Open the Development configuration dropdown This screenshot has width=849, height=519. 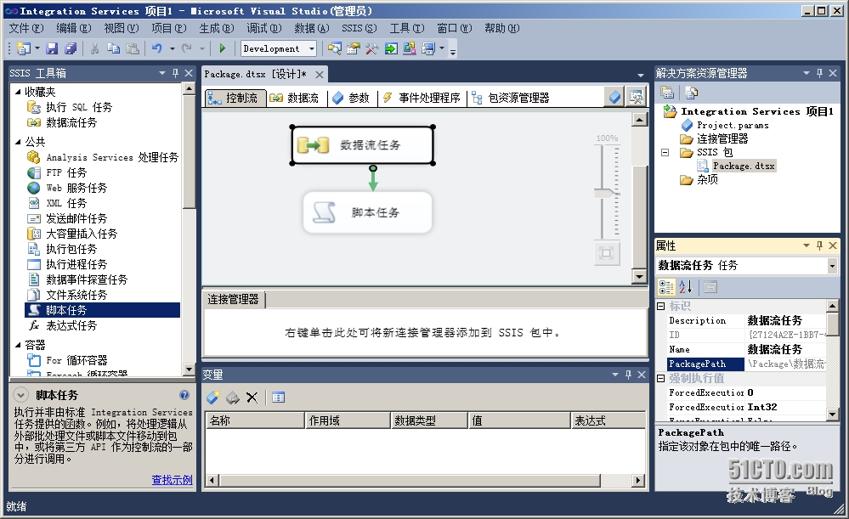[x=311, y=49]
